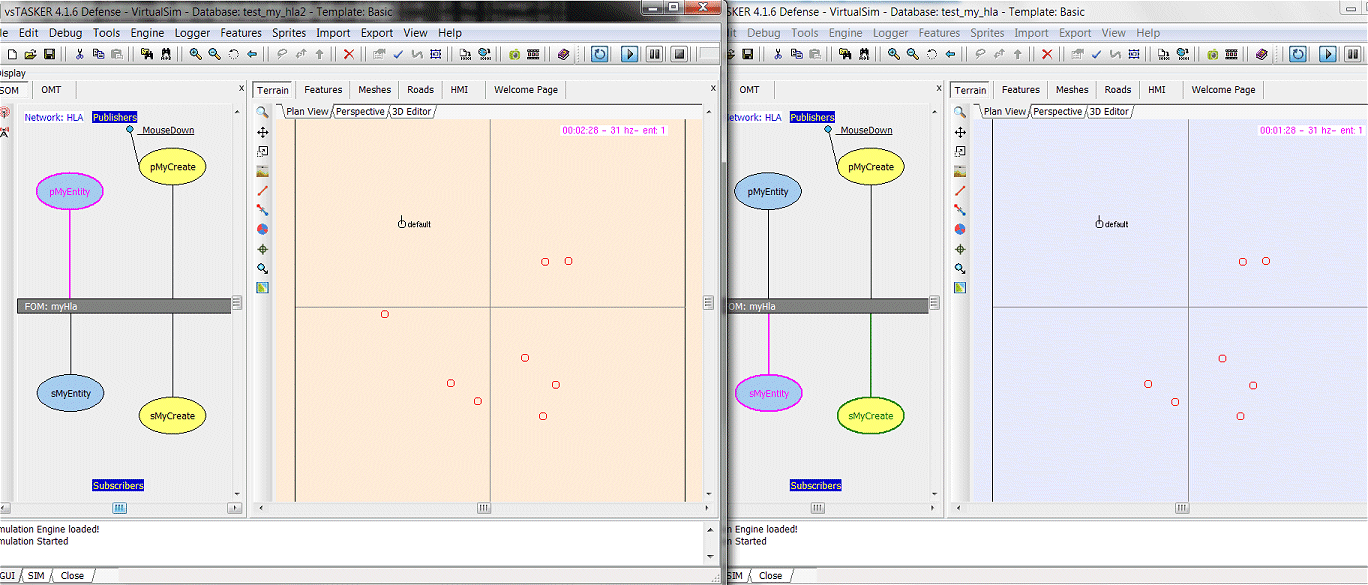The height and width of the screenshot is (585, 1368).
Task: Click the Save icon in left window toolbar
Action: (49, 54)
